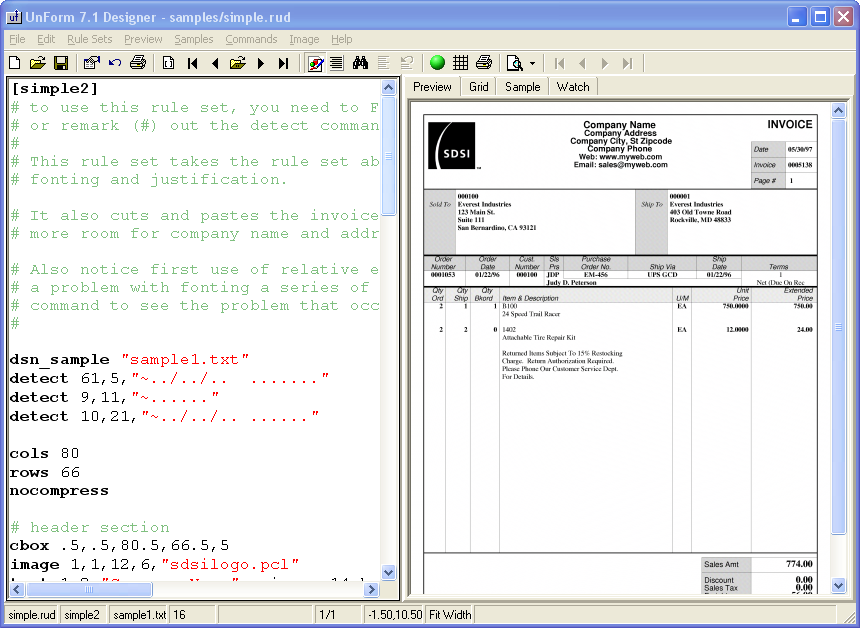Screen dimensions: 860x628
Task: Select the Sample tab
Action: 522,87
